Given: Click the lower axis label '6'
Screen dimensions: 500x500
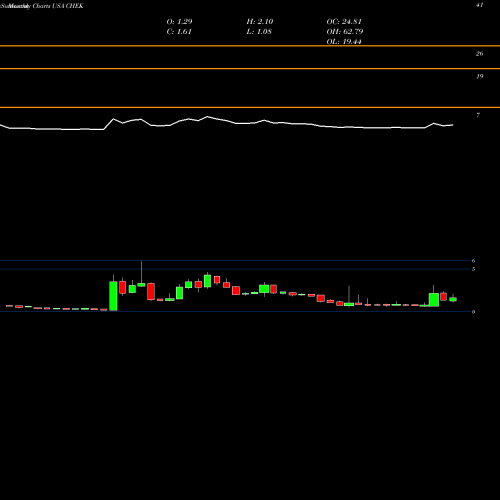Looking at the screenshot, I should [473, 261].
